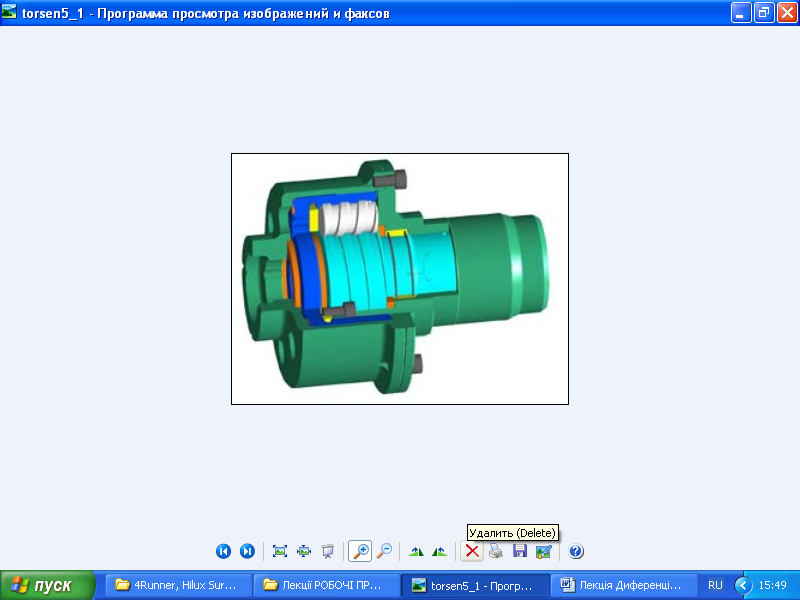Start the slide show
This screenshot has width=800, height=600.
[x=328, y=551]
